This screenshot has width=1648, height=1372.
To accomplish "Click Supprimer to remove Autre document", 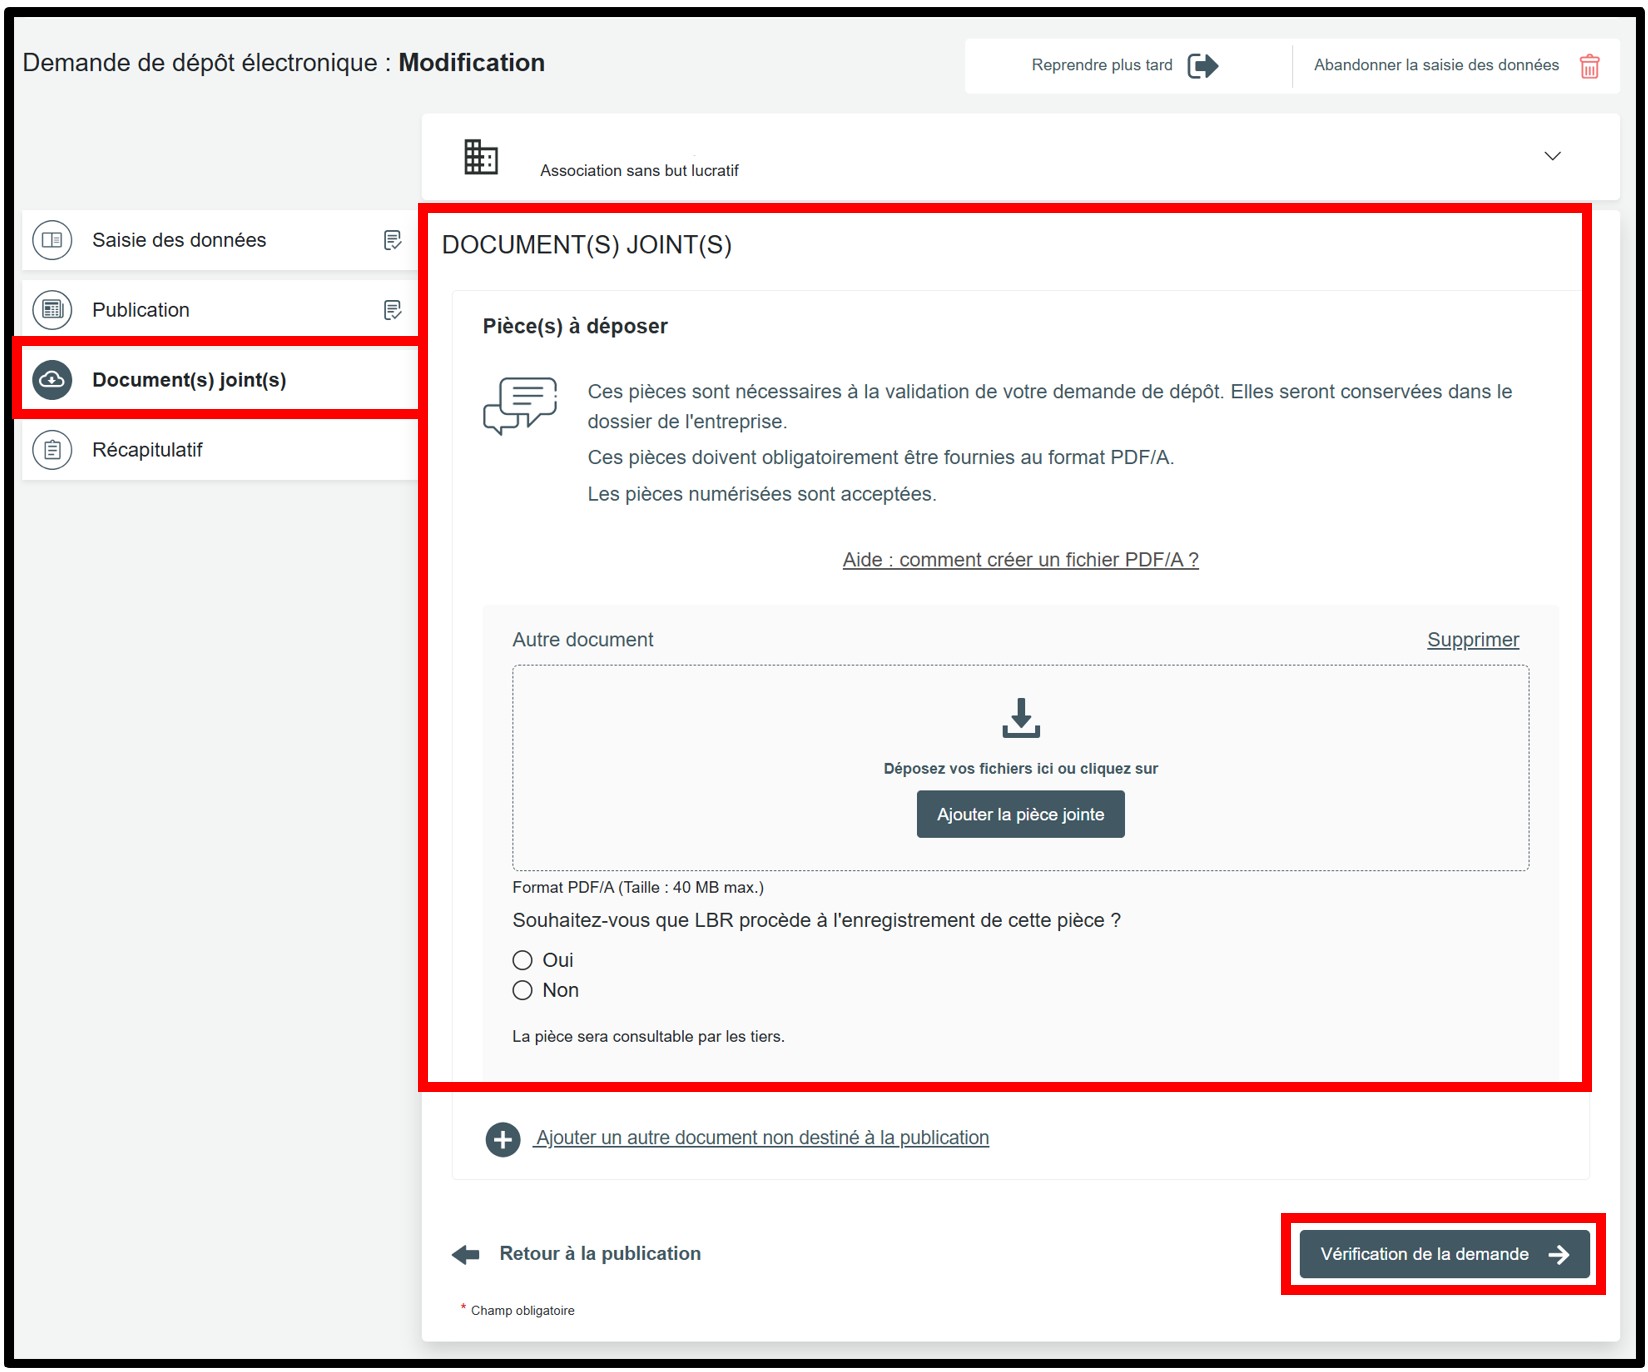I will click(1472, 640).
